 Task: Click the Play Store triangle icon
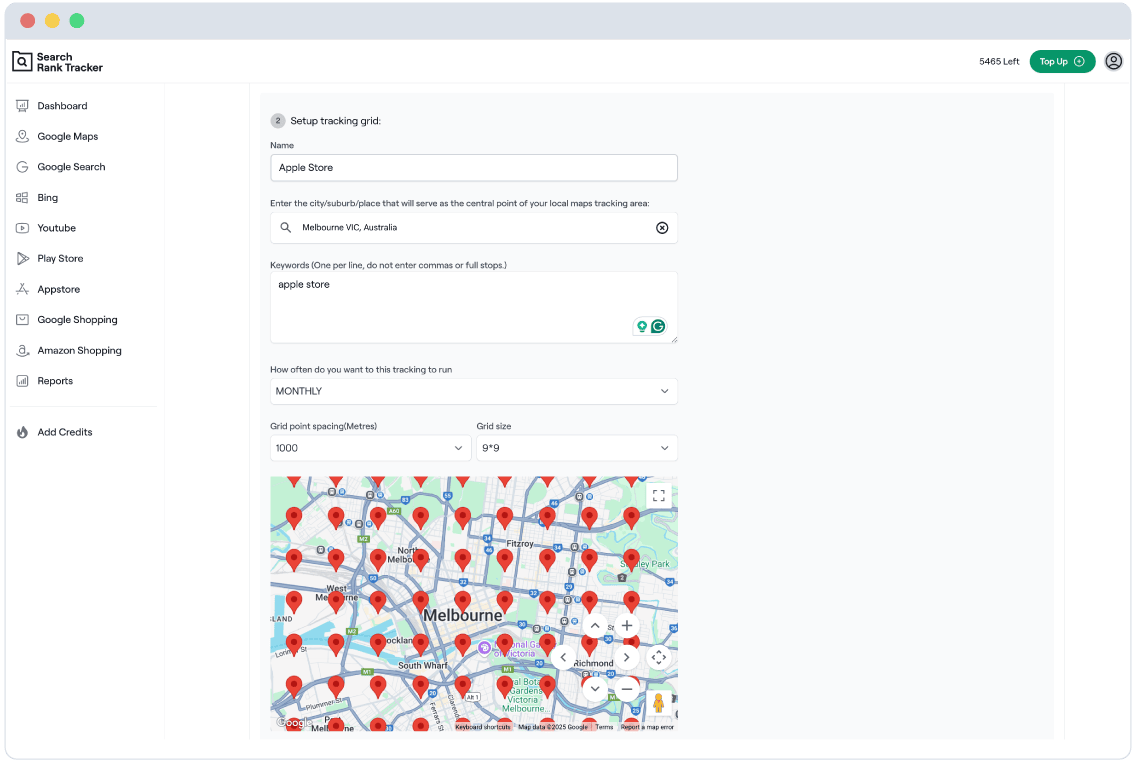tap(22, 259)
